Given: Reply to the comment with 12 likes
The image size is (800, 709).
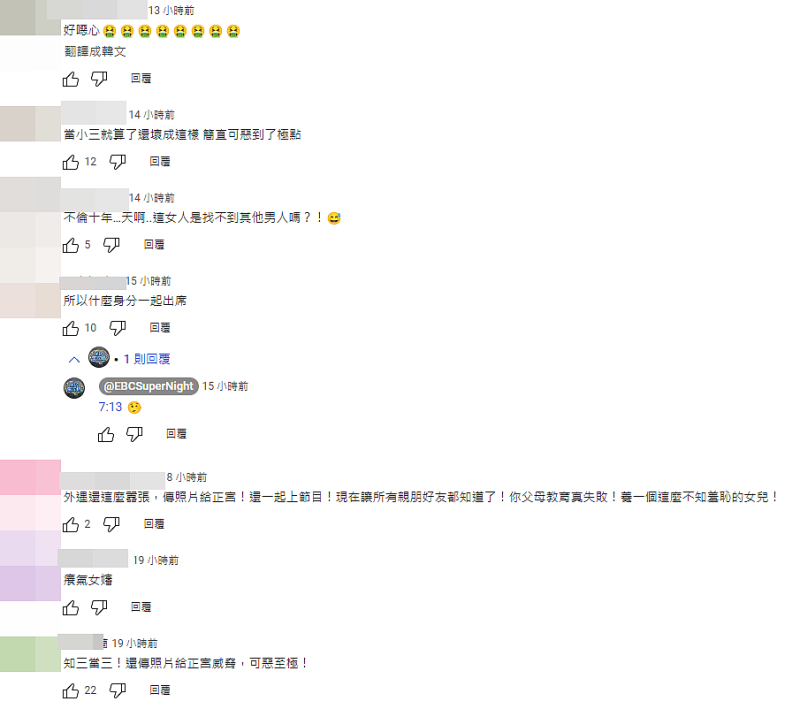Looking at the screenshot, I should (x=160, y=162).
